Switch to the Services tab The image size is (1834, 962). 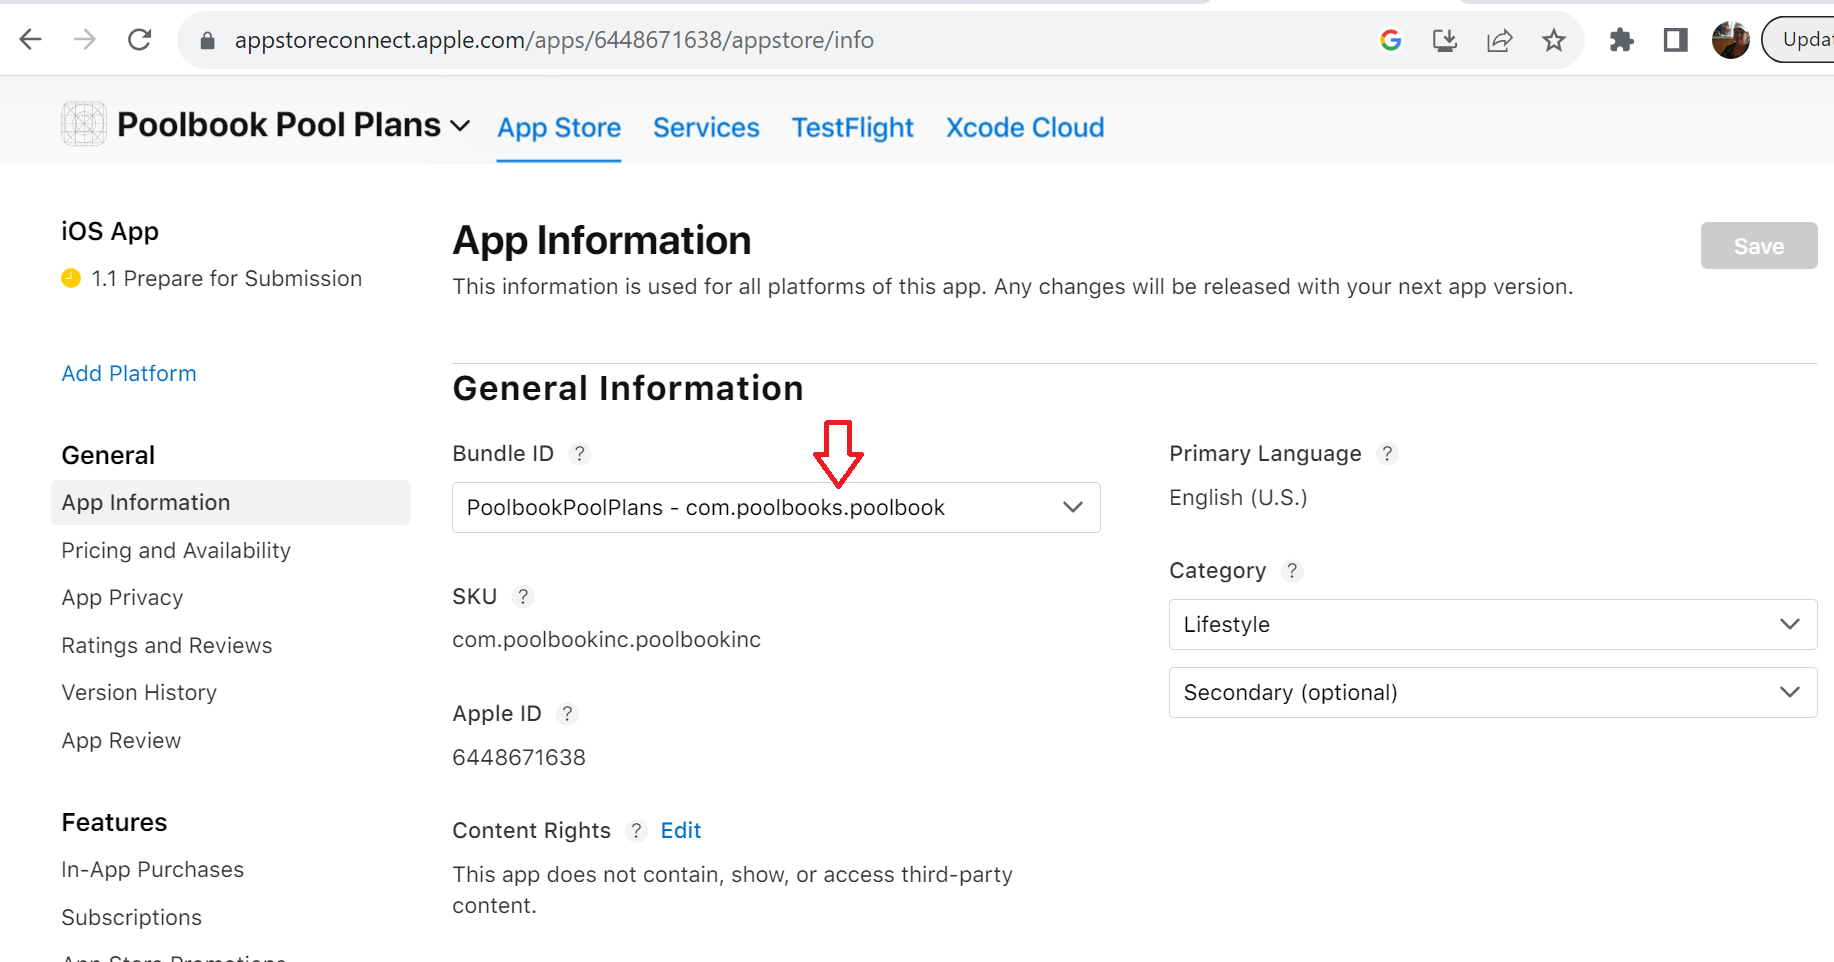point(706,128)
